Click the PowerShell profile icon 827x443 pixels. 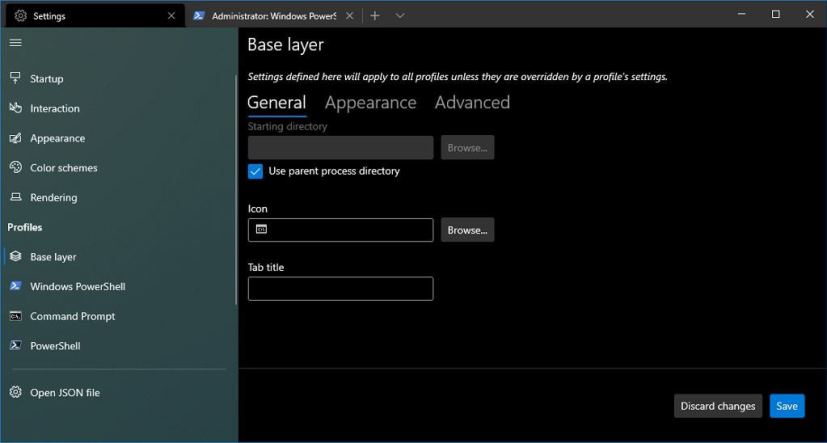[x=16, y=346]
